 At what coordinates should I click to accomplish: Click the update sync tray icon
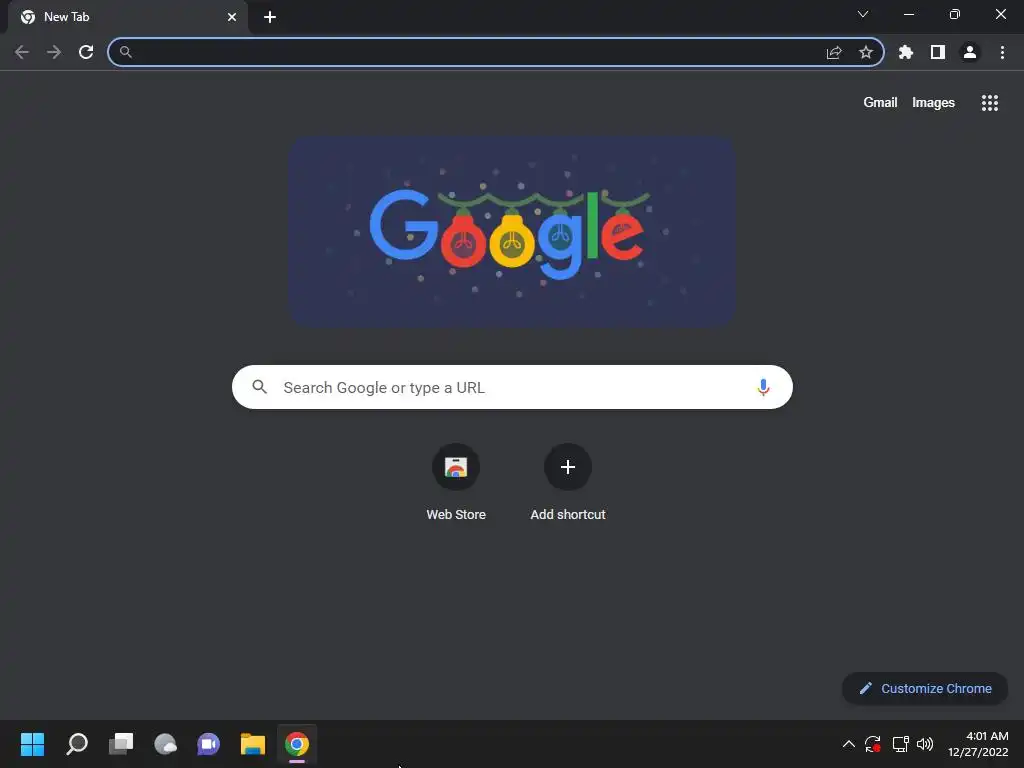point(873,744)
